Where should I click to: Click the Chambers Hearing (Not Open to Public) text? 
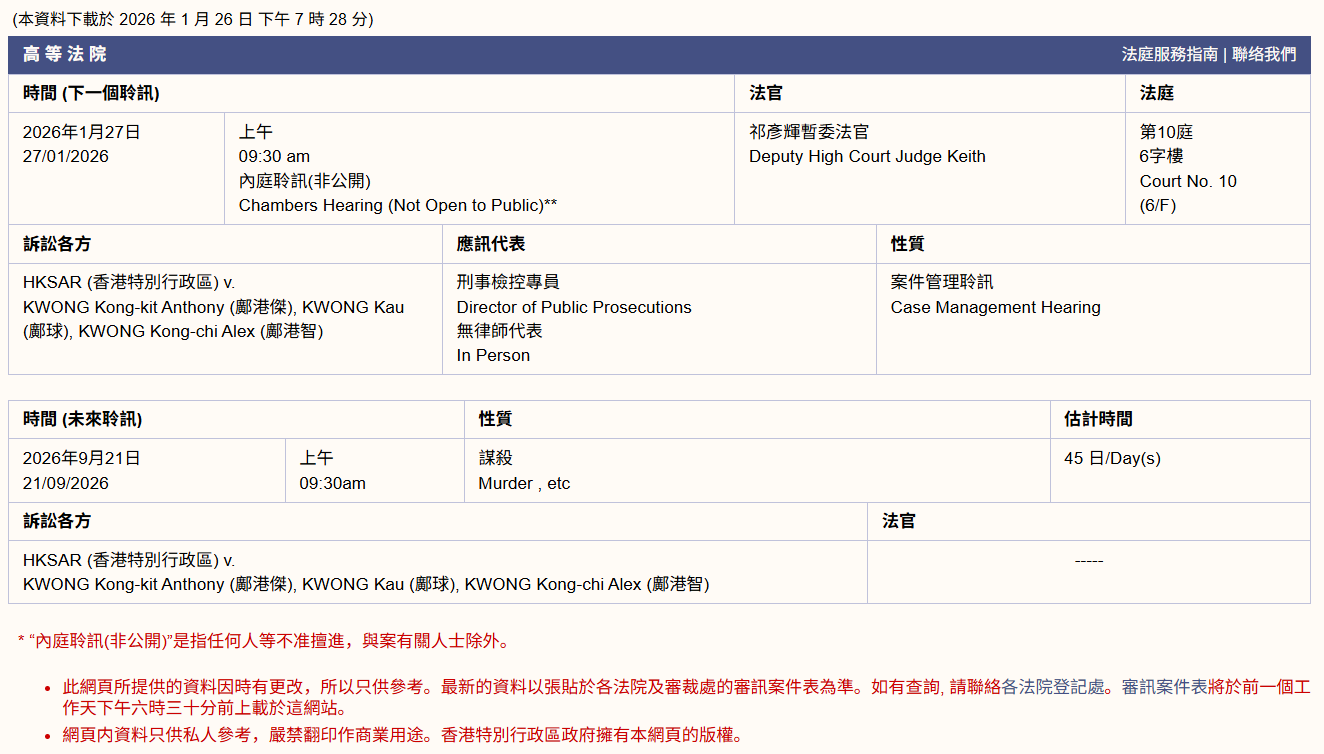397,205
